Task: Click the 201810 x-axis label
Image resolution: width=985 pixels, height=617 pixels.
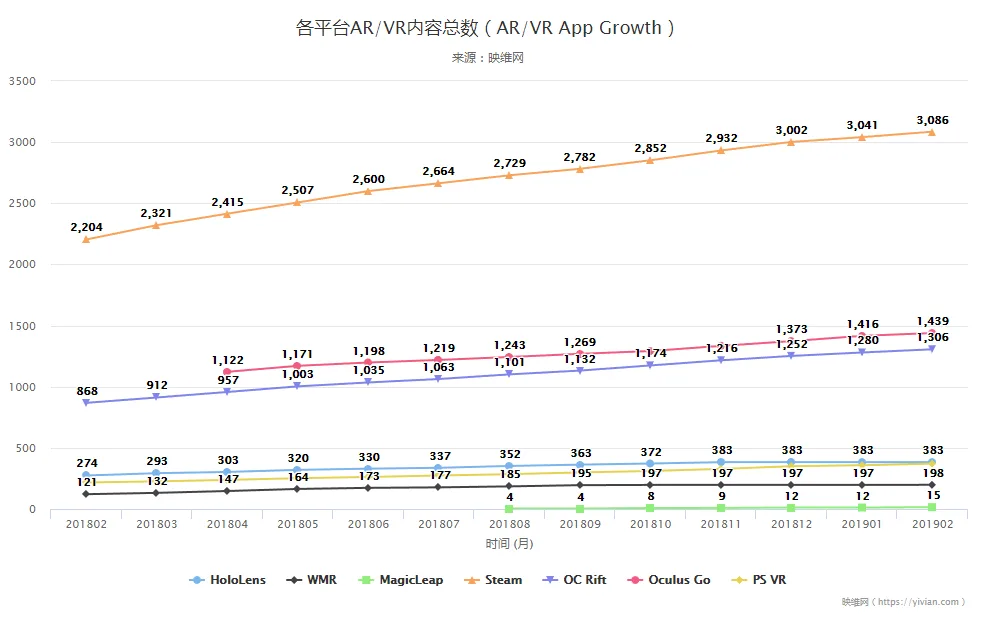Action: click(650, 524)
